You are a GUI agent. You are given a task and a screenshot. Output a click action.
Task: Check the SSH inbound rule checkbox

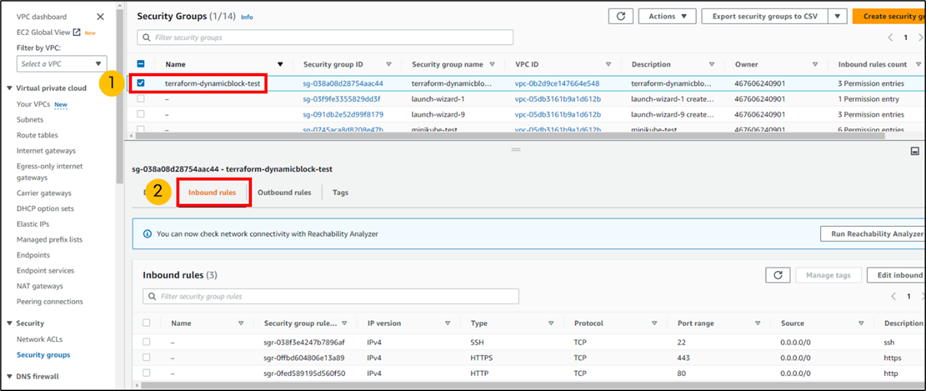146,342
